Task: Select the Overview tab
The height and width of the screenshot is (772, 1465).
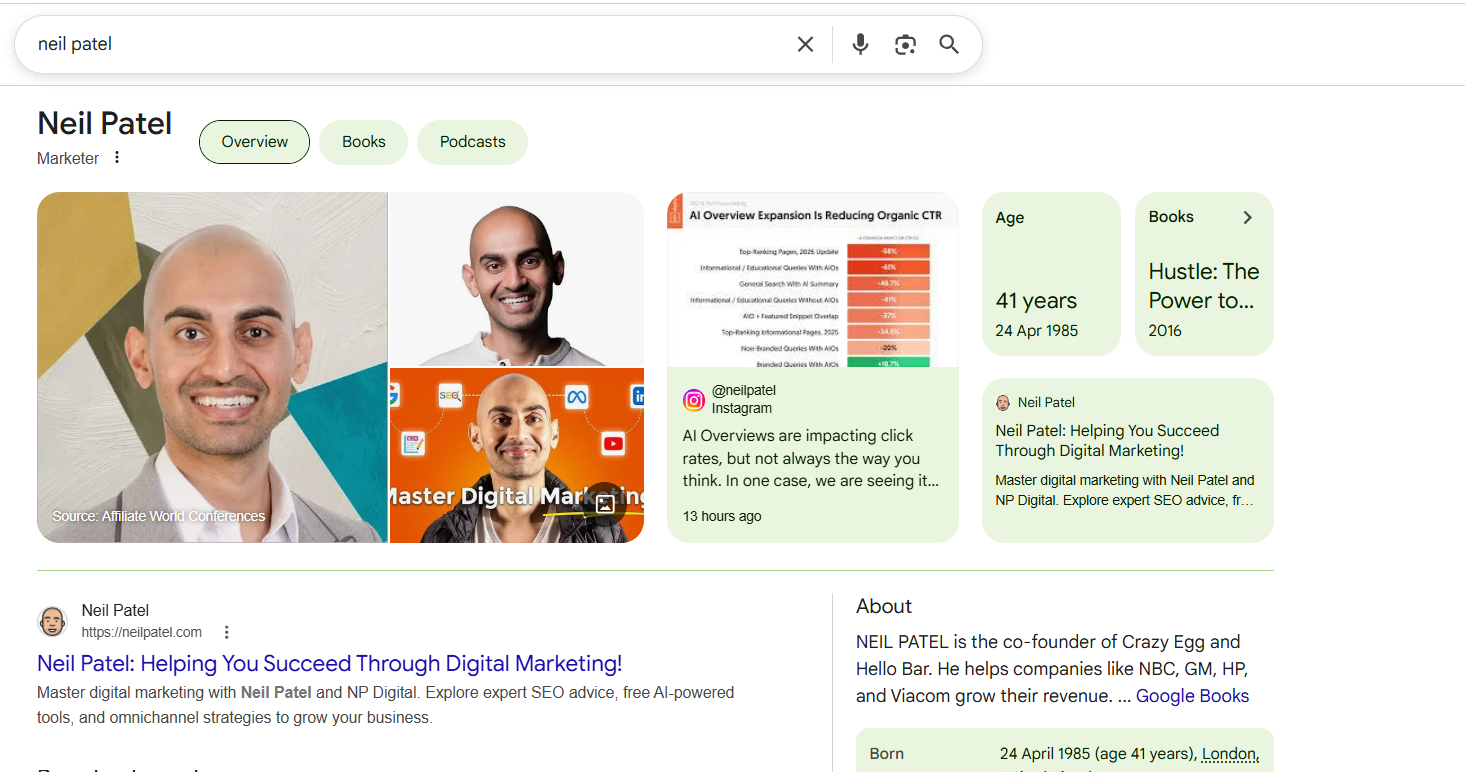Action: tap(255, 142)
